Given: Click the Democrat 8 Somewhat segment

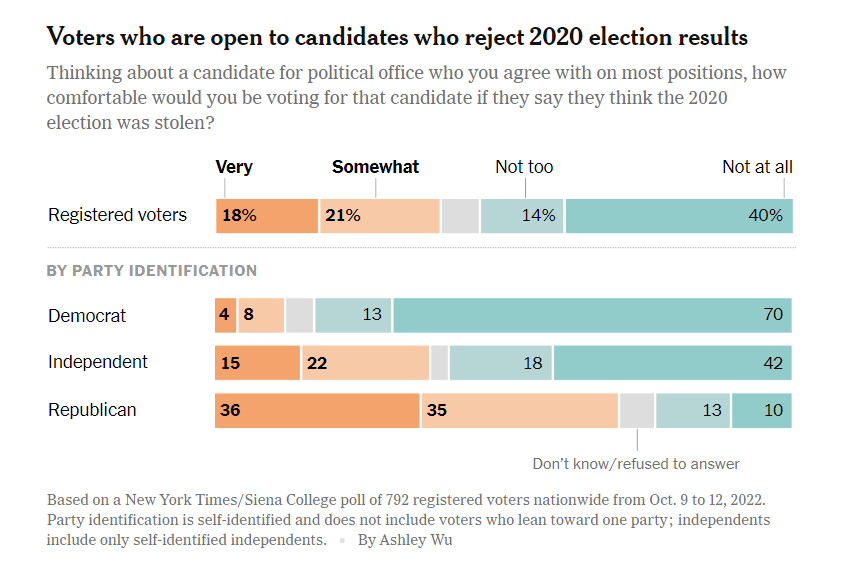Looking at the screenshot, I should tap(261, 315).
